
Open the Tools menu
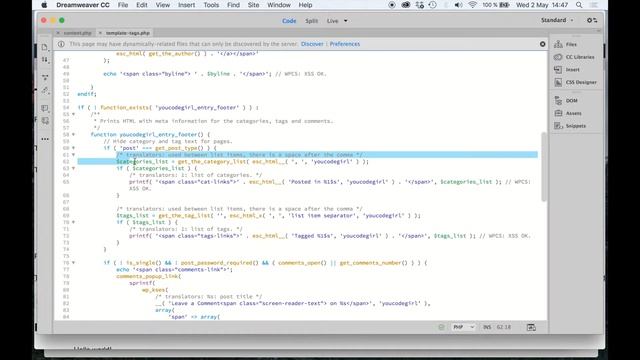point(211,5)
